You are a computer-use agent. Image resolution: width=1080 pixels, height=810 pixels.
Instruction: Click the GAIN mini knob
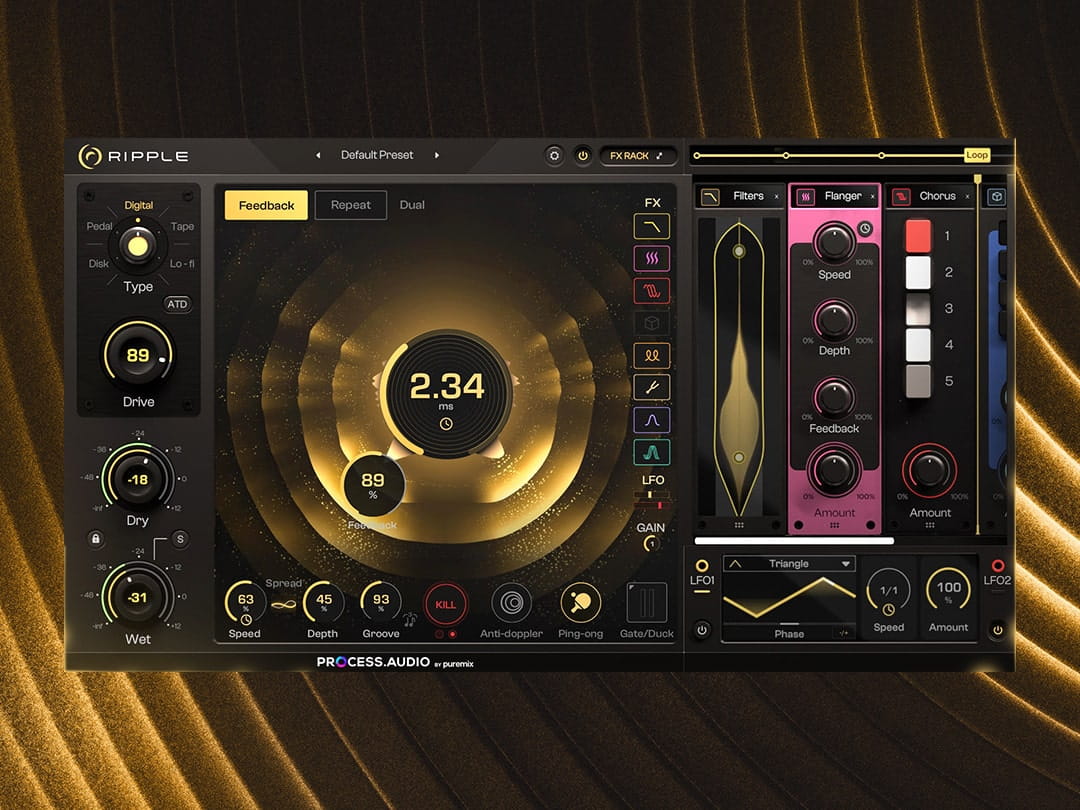[651, 544]
